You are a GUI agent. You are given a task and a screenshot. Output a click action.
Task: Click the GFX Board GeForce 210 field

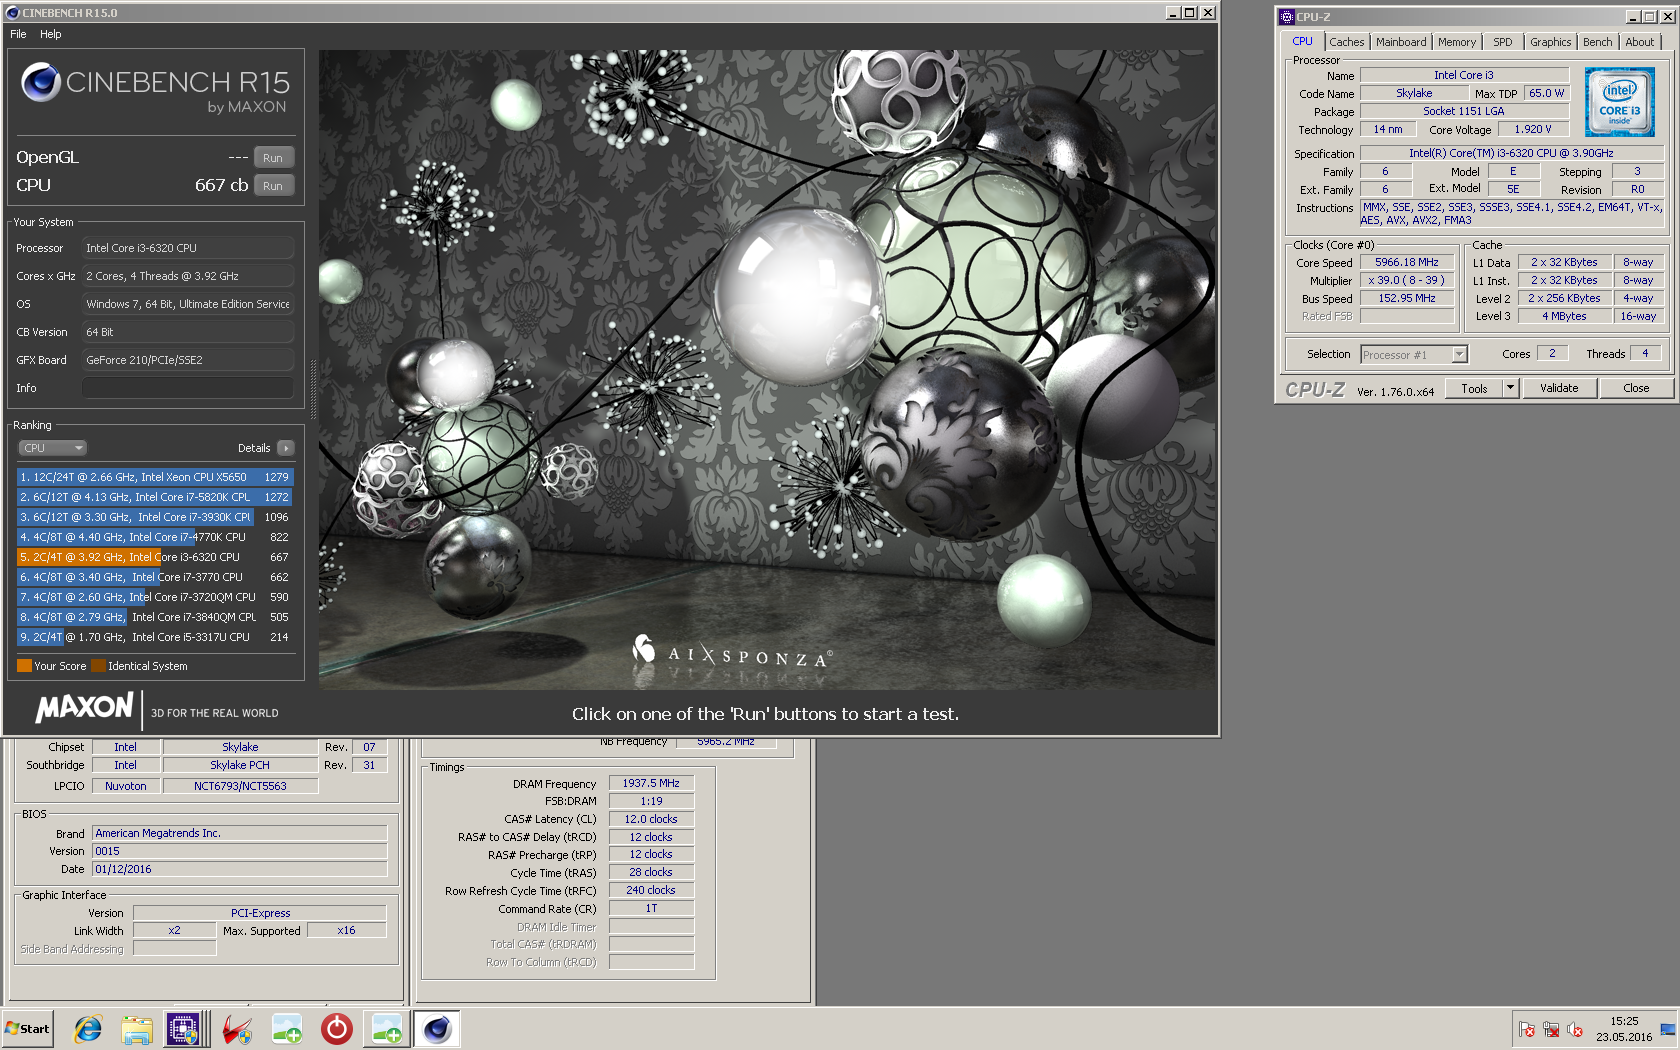click(188, 360)
